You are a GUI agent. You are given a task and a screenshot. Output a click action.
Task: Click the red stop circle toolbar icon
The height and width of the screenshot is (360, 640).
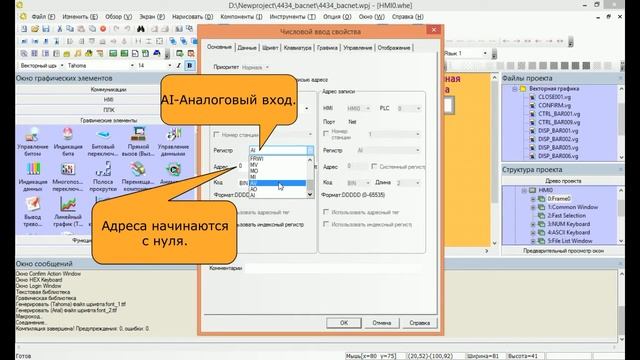point(103,29)
